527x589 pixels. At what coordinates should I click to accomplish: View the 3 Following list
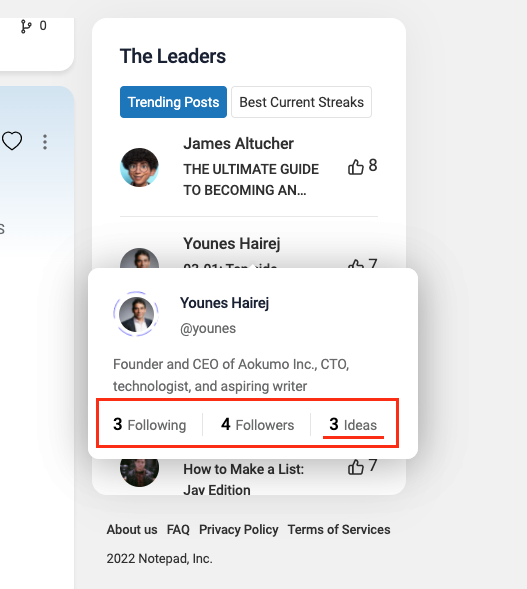tap(149, 424)
